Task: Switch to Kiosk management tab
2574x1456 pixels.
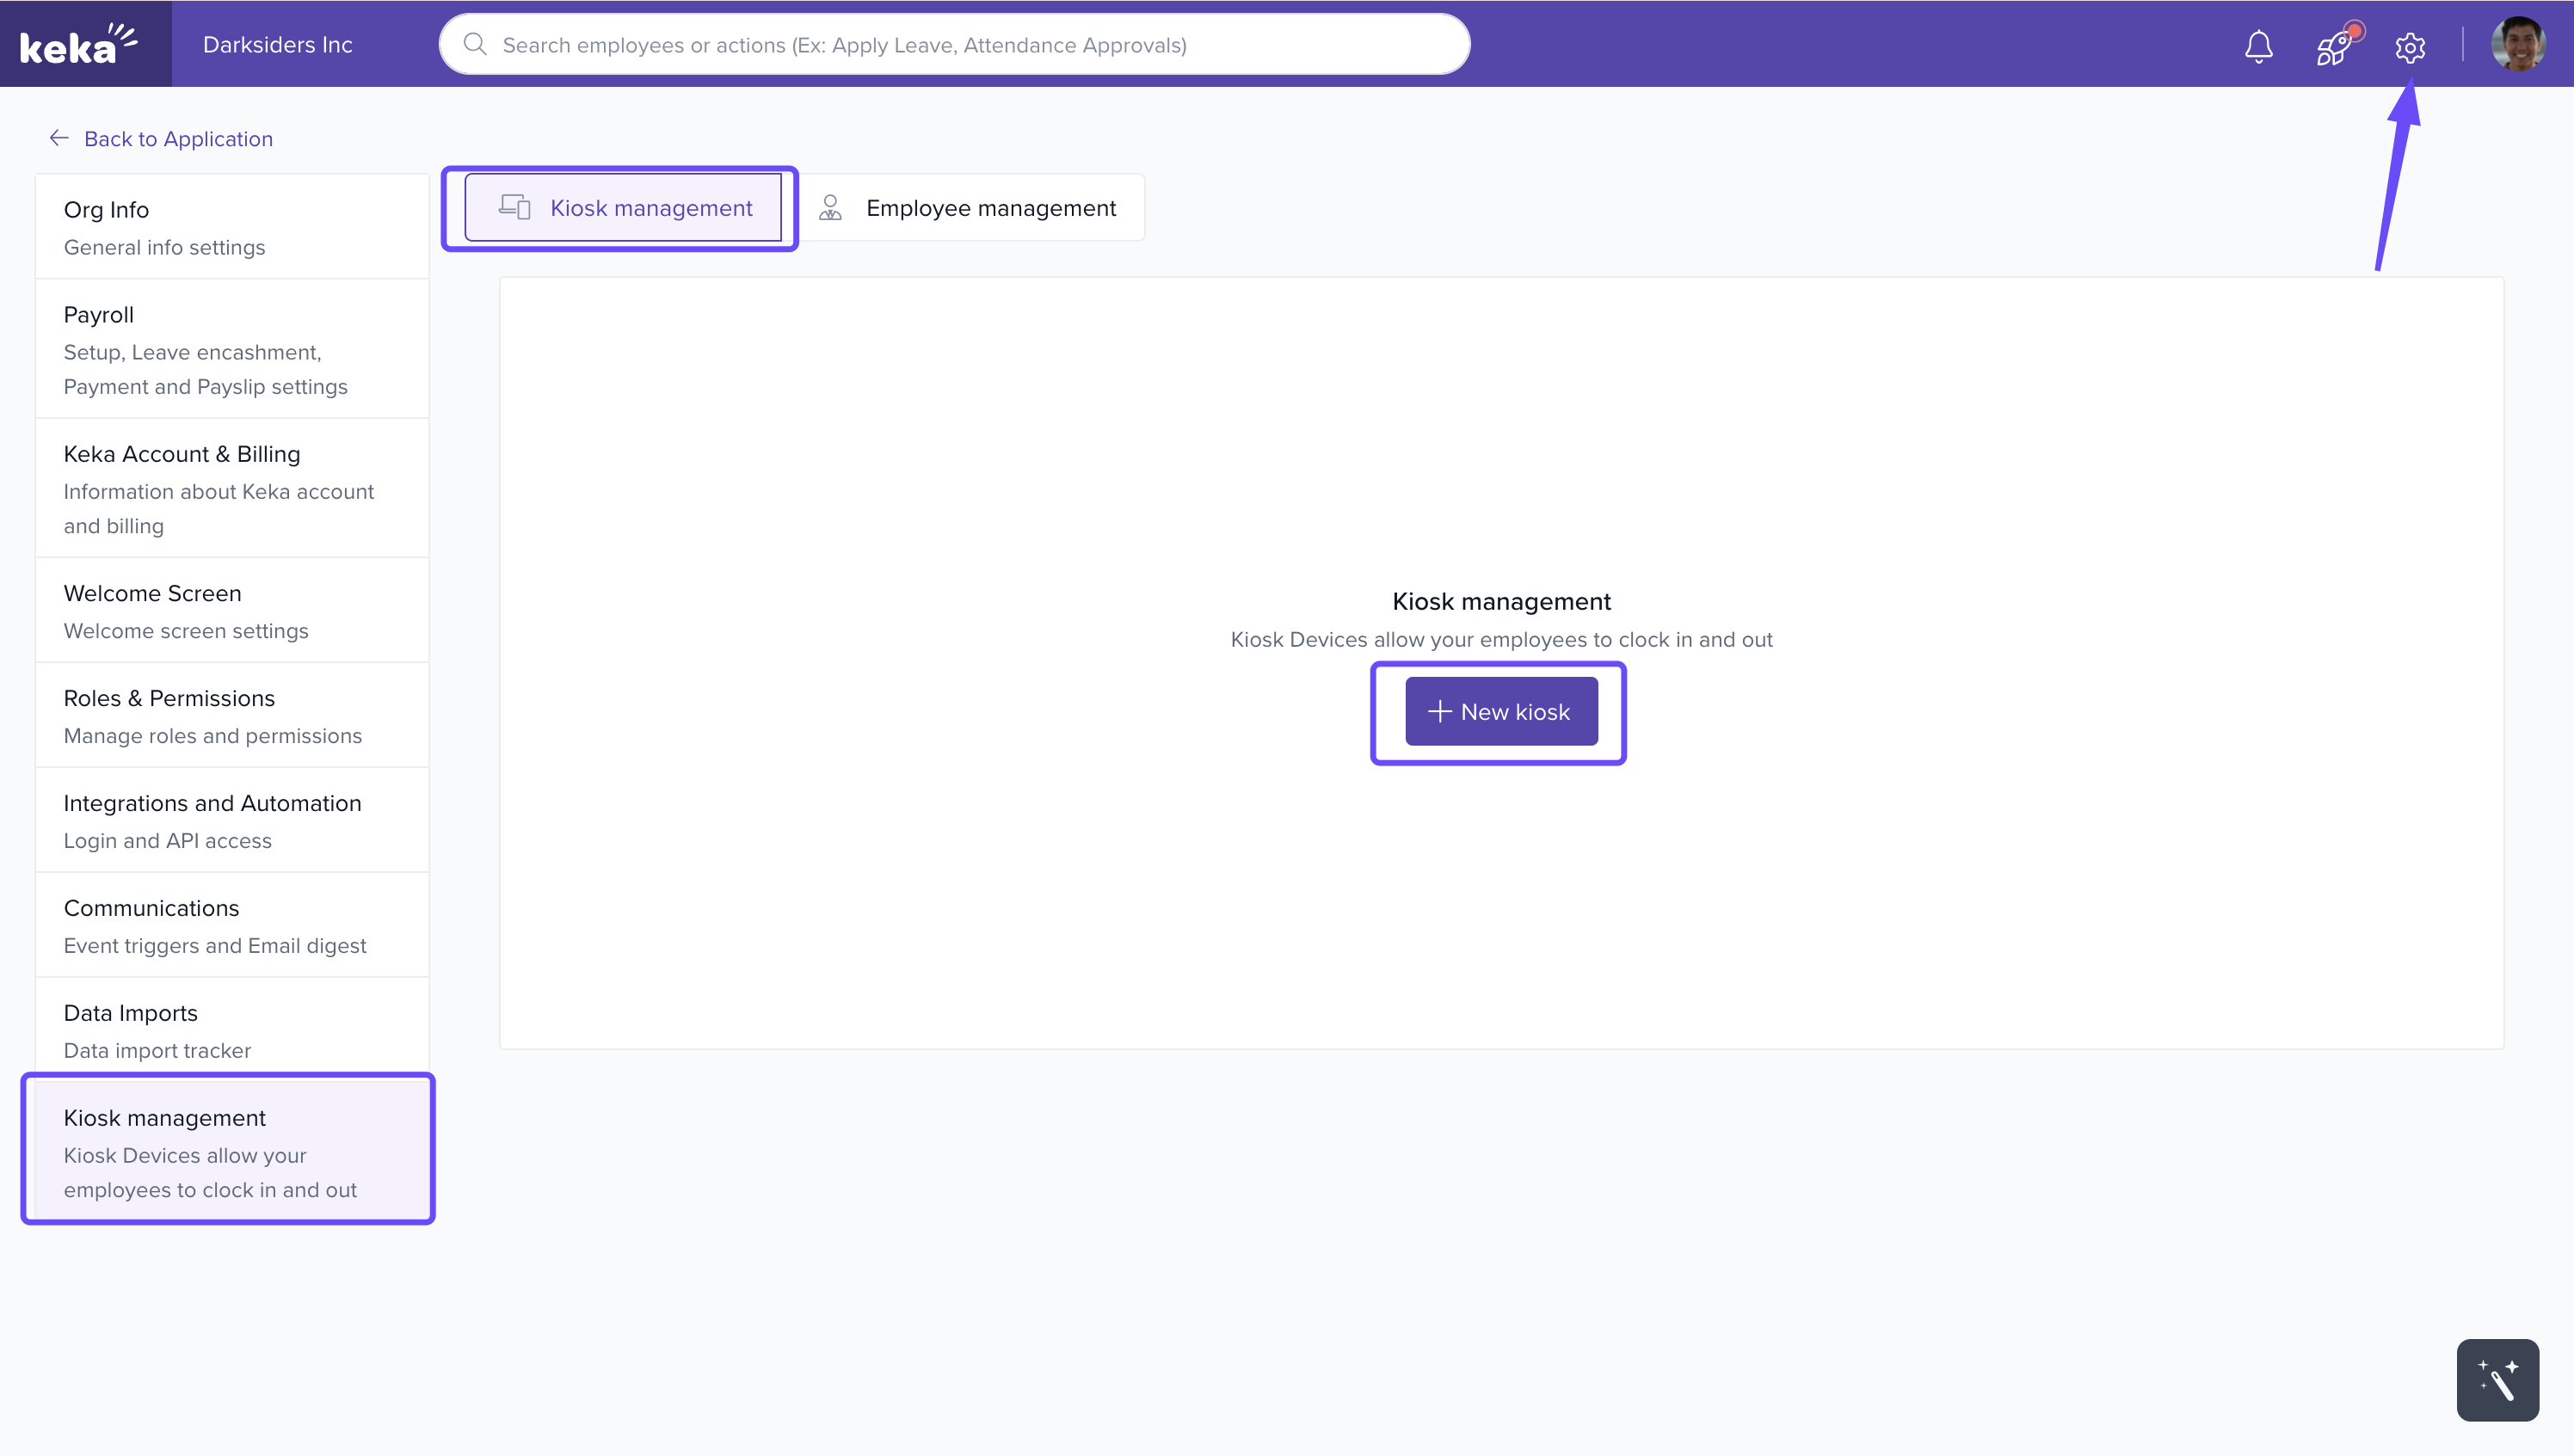Action: [623, 208]
